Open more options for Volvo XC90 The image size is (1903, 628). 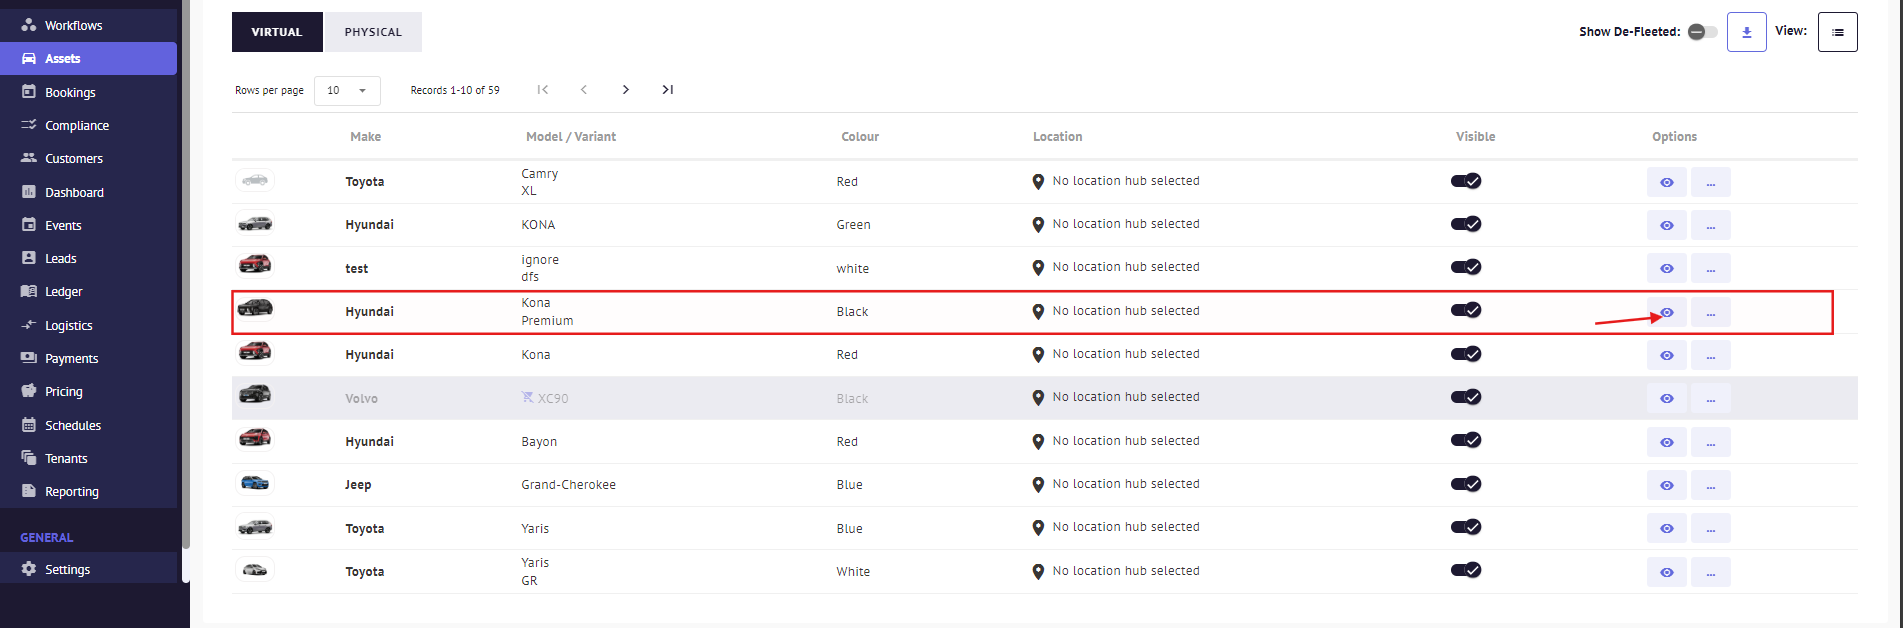1711,398
